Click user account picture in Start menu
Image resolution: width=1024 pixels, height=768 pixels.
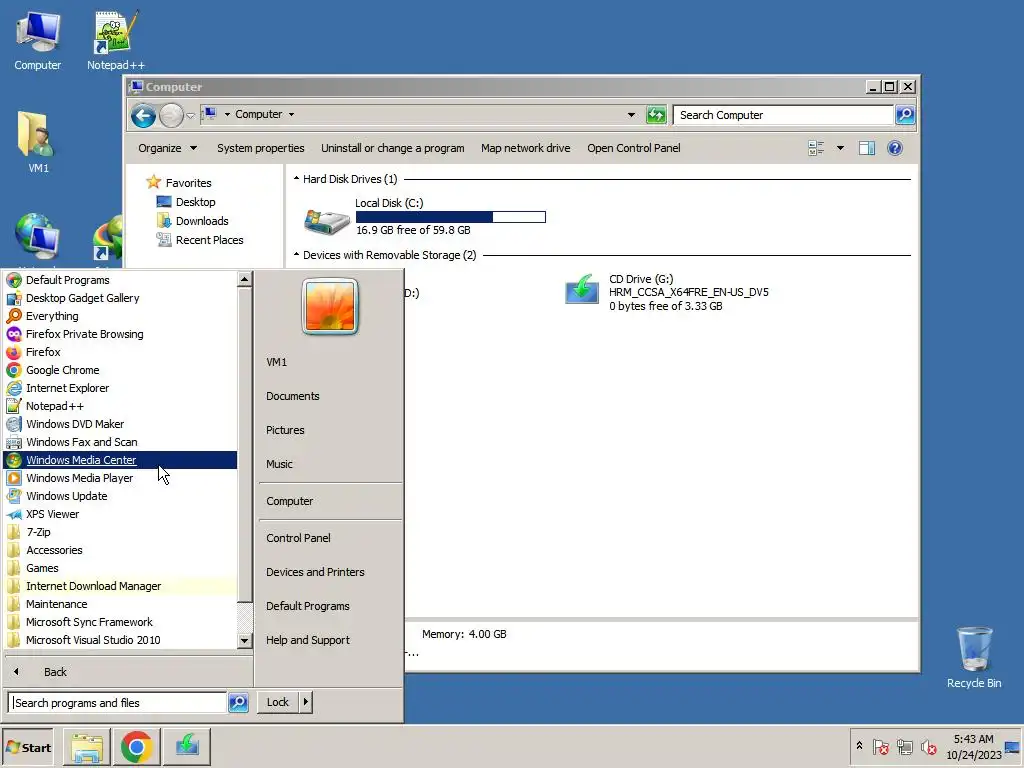click(330, 306)
